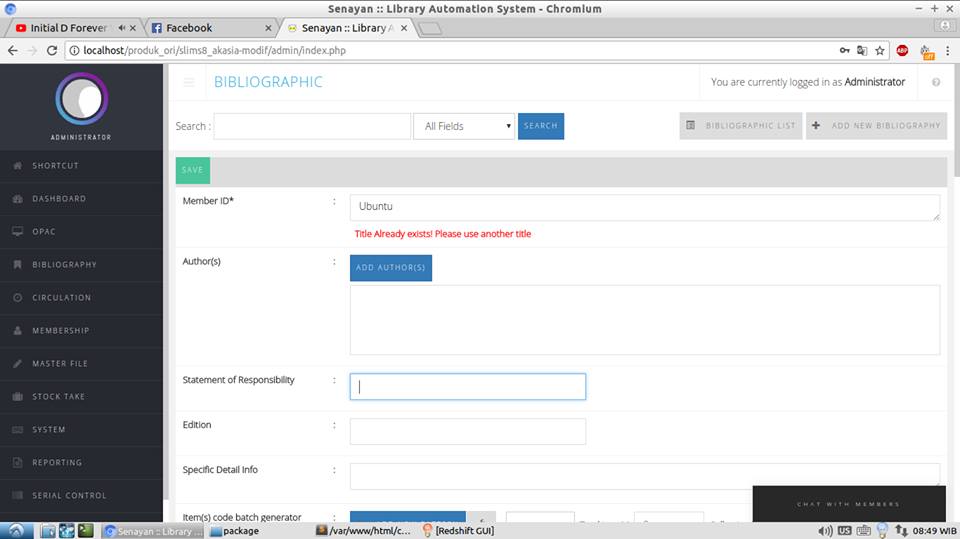
Task: Open the AdBlock extension icon
Action: [x=902, y=50]
